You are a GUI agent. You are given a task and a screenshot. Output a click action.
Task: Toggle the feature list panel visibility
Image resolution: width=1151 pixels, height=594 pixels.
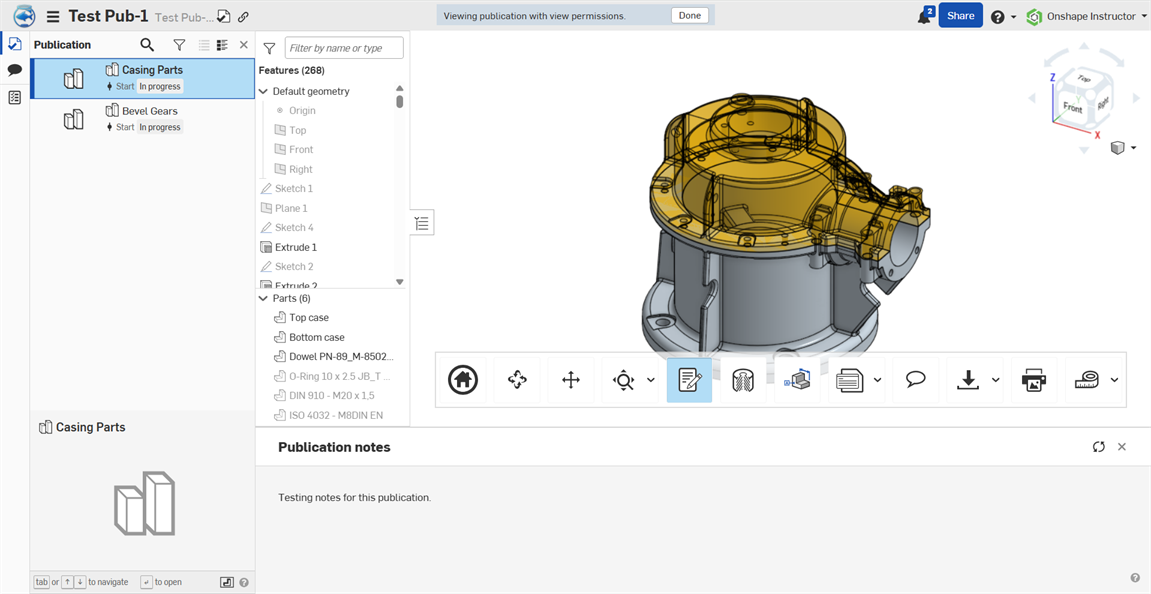click(422, 223)
